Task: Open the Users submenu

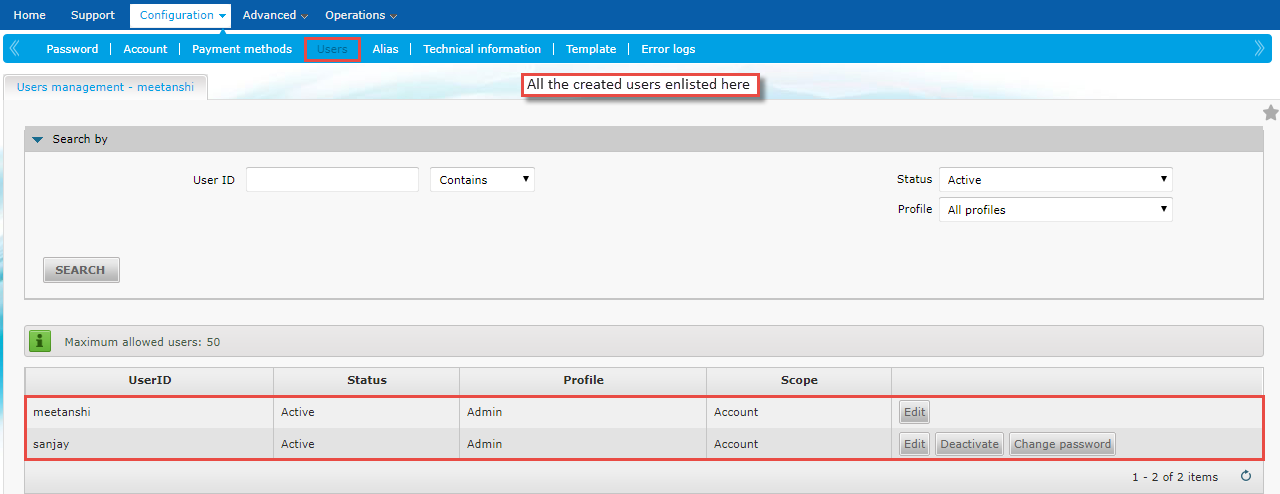Action: pos(332,49)
